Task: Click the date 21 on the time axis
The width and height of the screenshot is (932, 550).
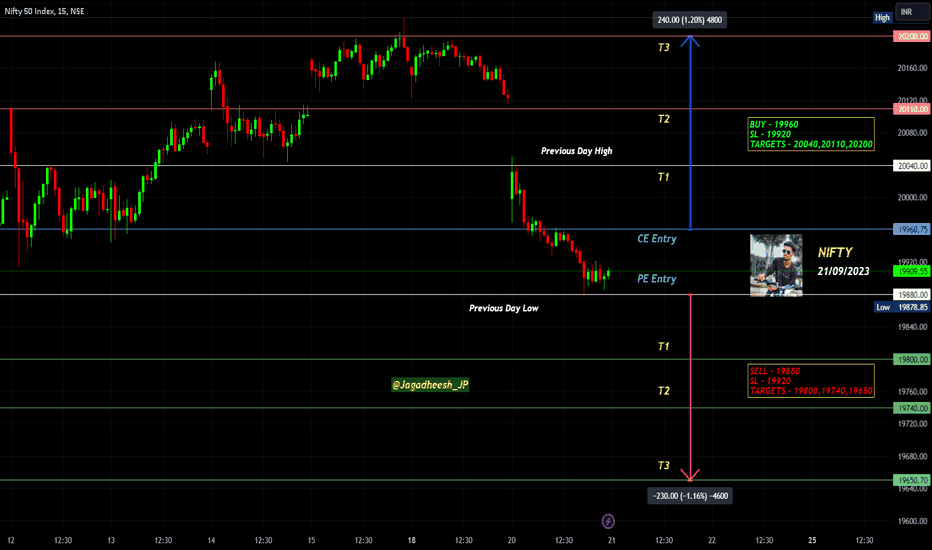Action: tap(612, 540)
